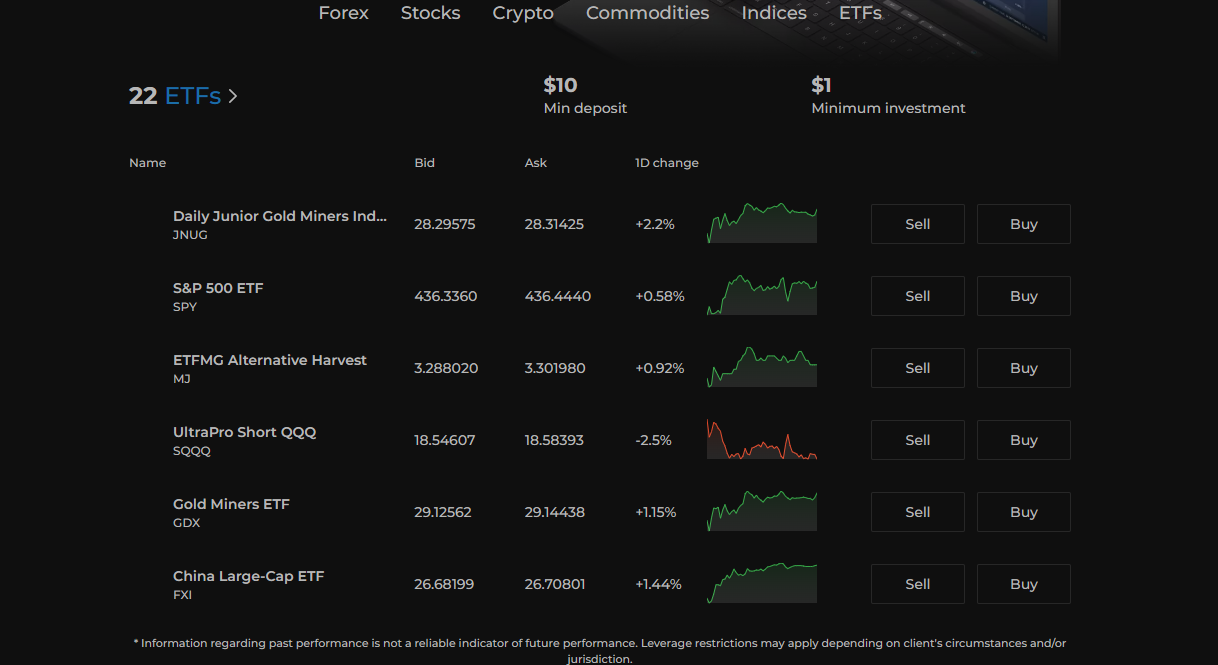1218x665 pixels.
Task: View the MJ green sparkline chart
Action: point(762,367)
